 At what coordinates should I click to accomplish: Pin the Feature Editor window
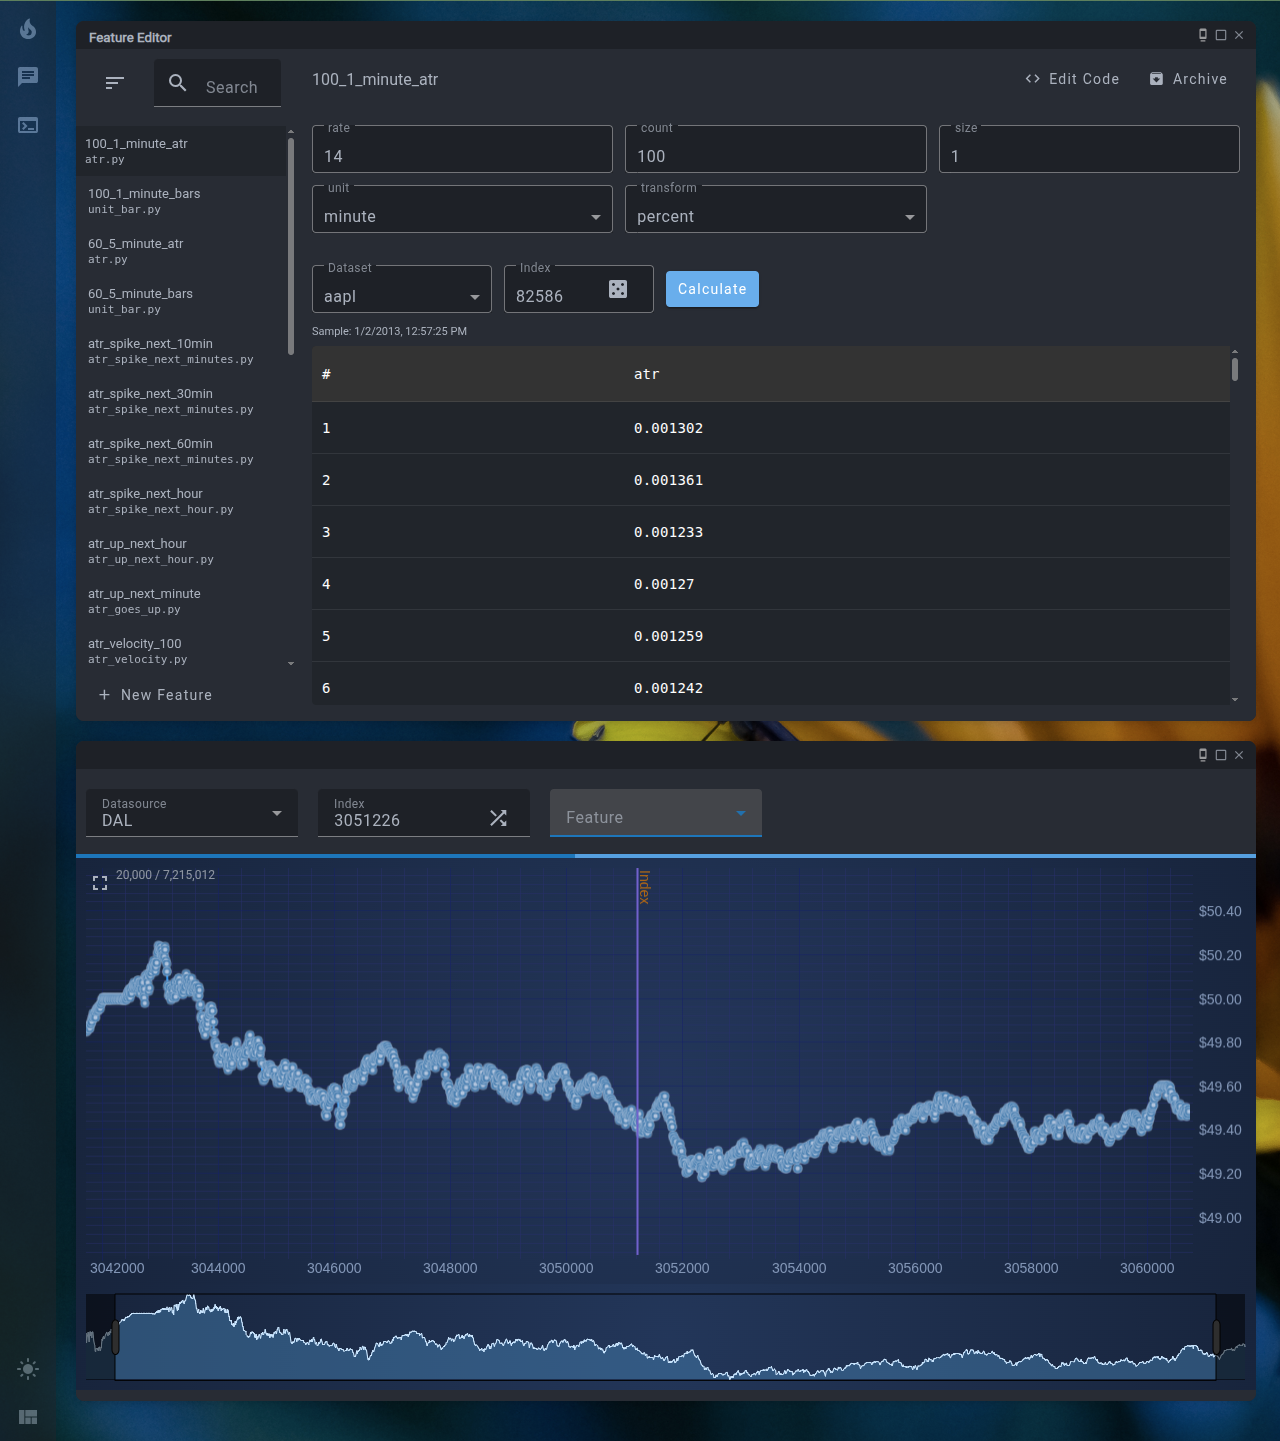click(1203, 35)
